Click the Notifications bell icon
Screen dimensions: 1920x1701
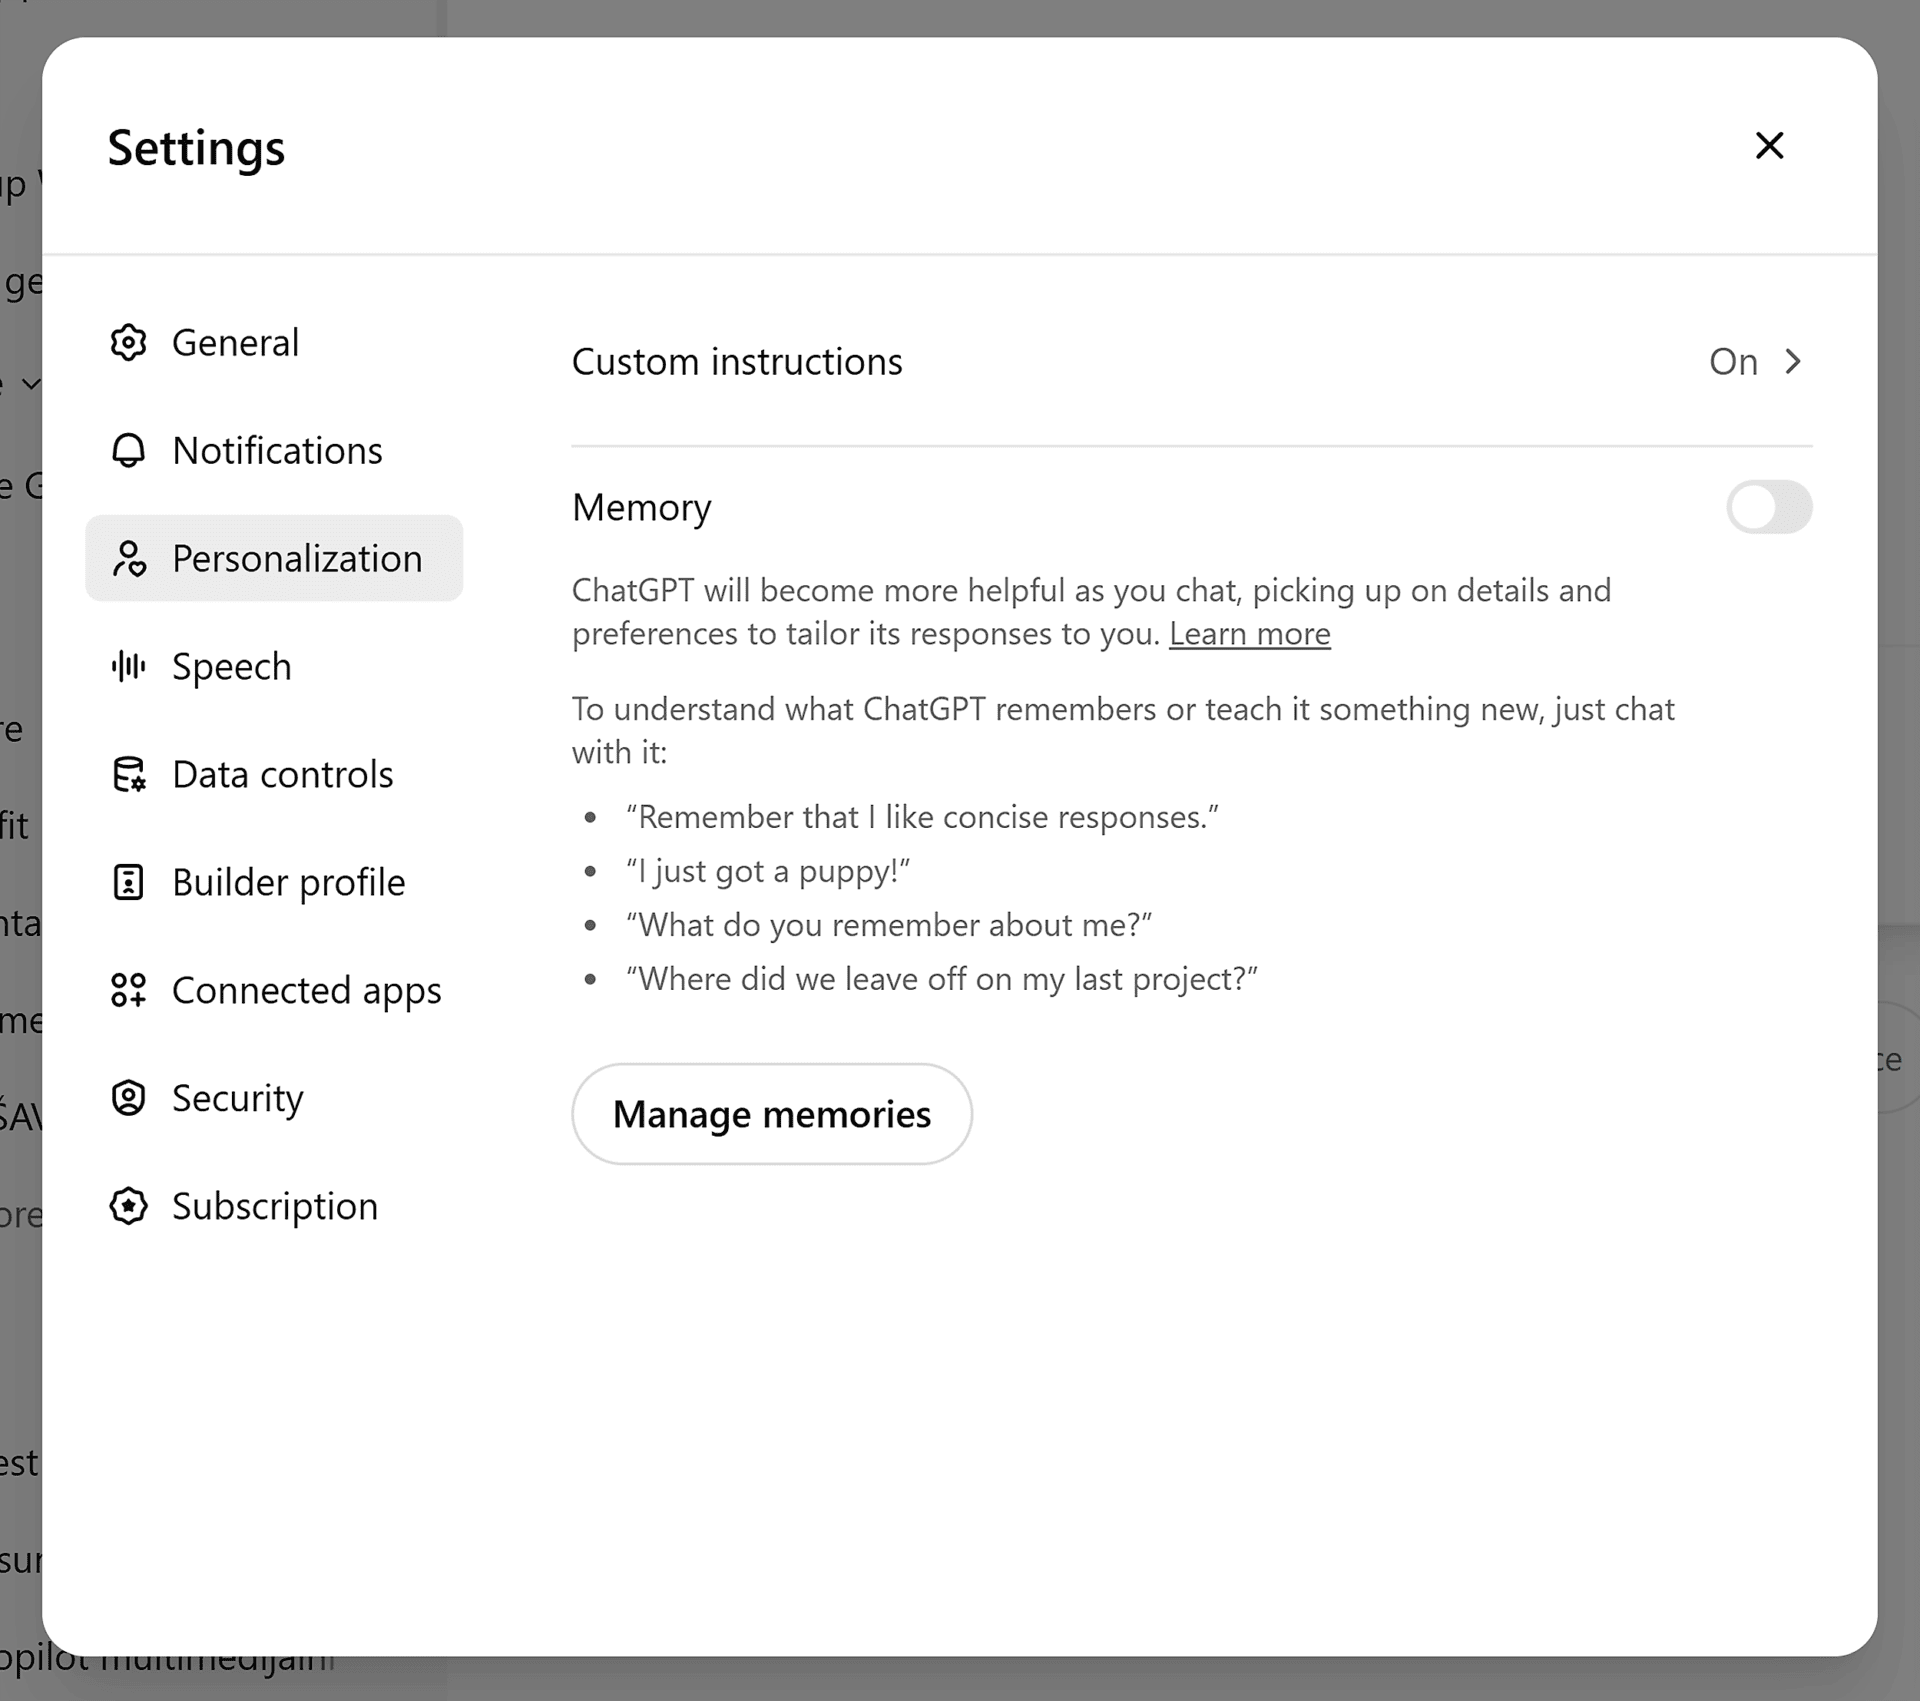[128, 451]
